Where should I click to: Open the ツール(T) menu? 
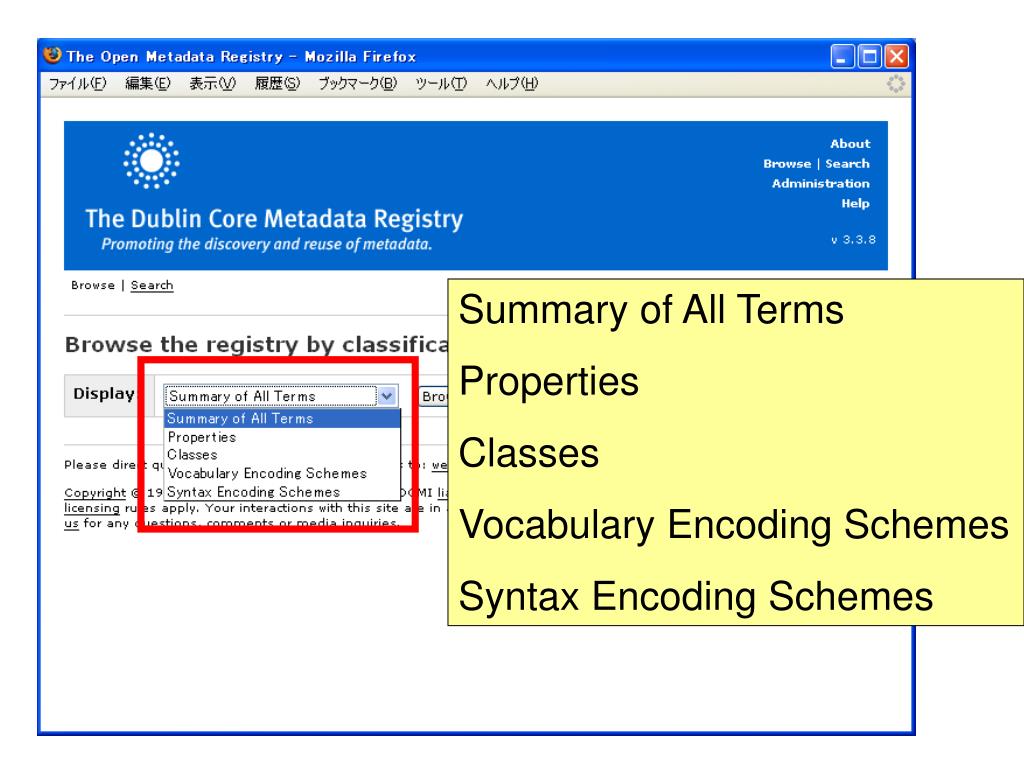441,84
